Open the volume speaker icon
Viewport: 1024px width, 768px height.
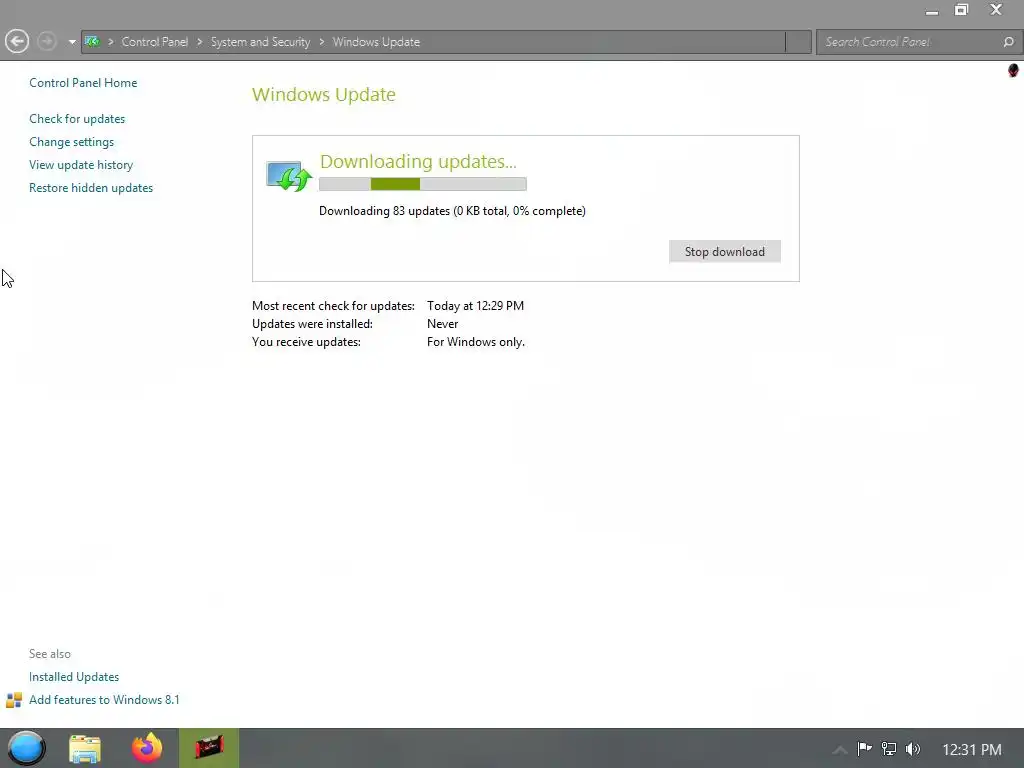click(x=913, y=749)
